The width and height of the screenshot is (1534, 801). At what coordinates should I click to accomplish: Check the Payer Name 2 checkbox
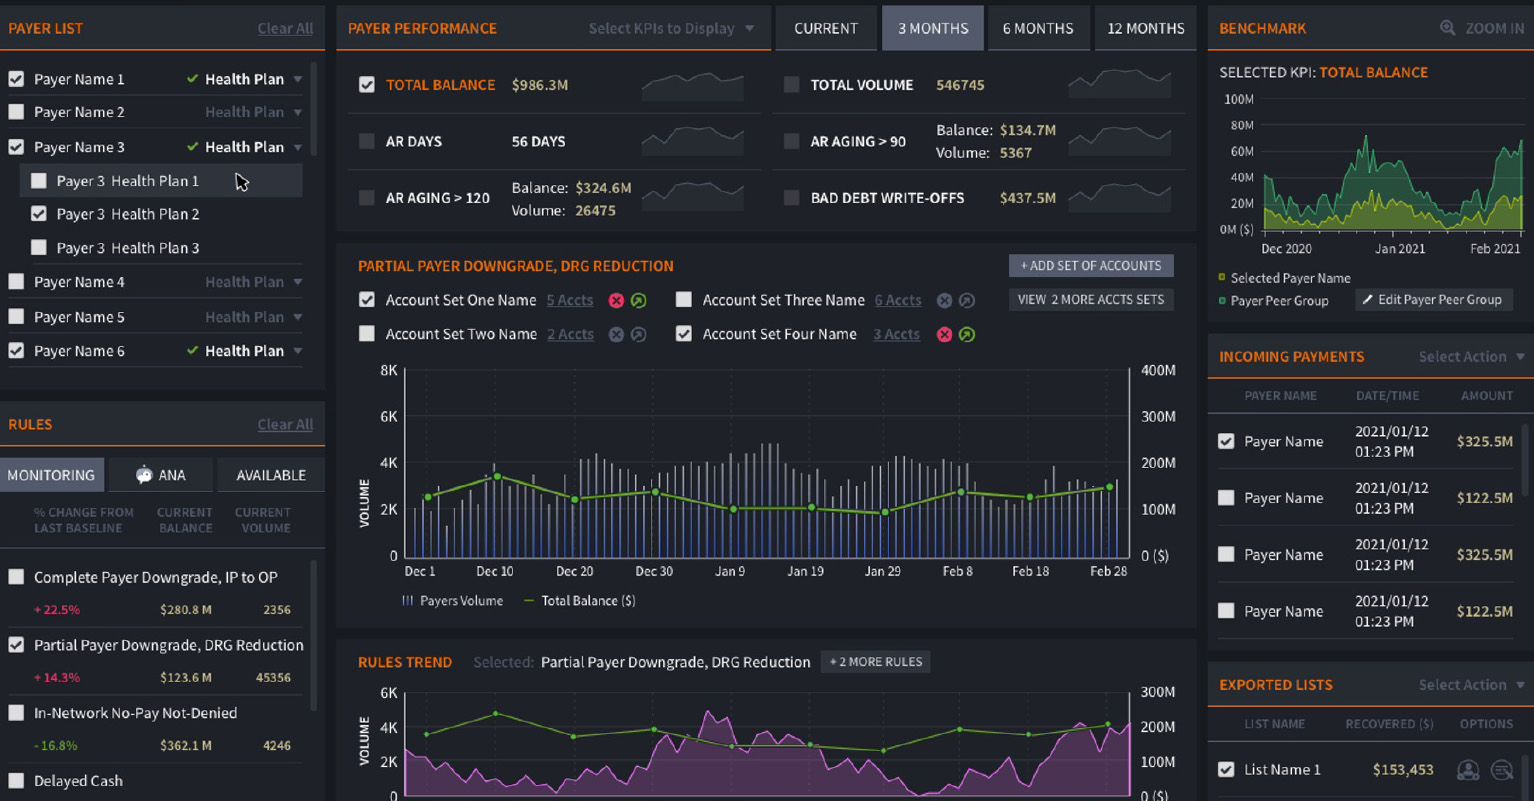[x=16, y=112]
